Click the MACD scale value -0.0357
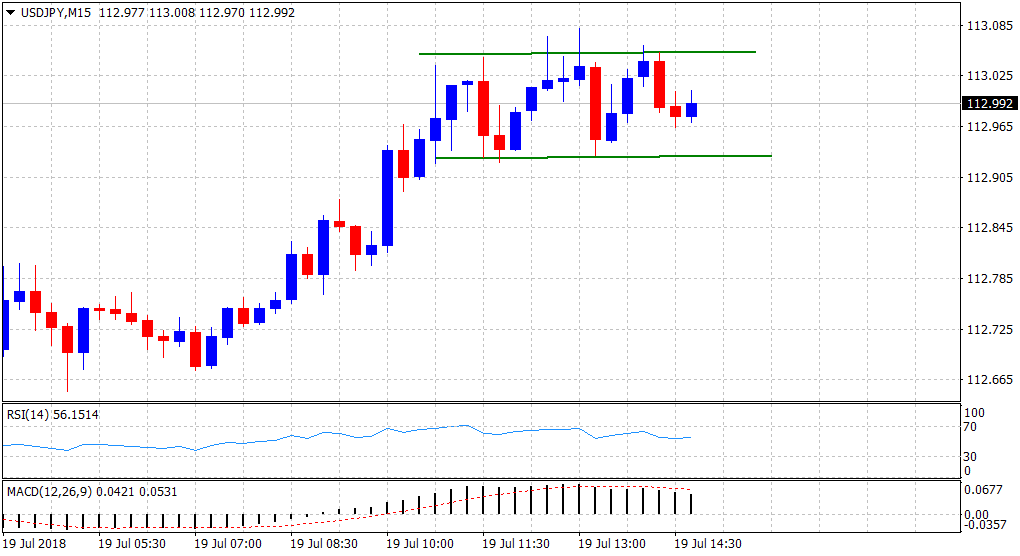 [985, 524]
